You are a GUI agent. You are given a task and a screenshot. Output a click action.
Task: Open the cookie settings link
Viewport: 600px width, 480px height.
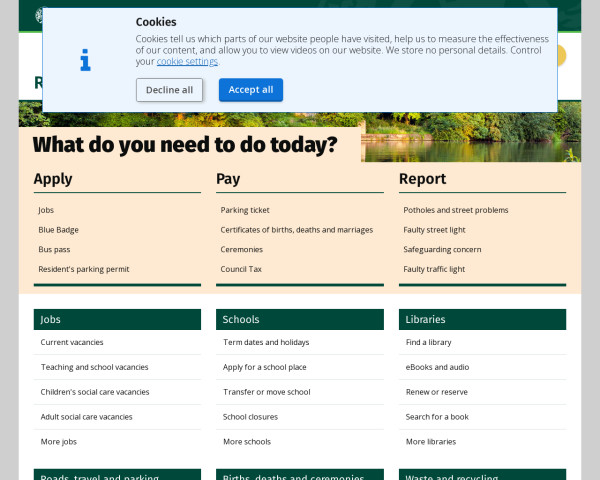point(187,62)
